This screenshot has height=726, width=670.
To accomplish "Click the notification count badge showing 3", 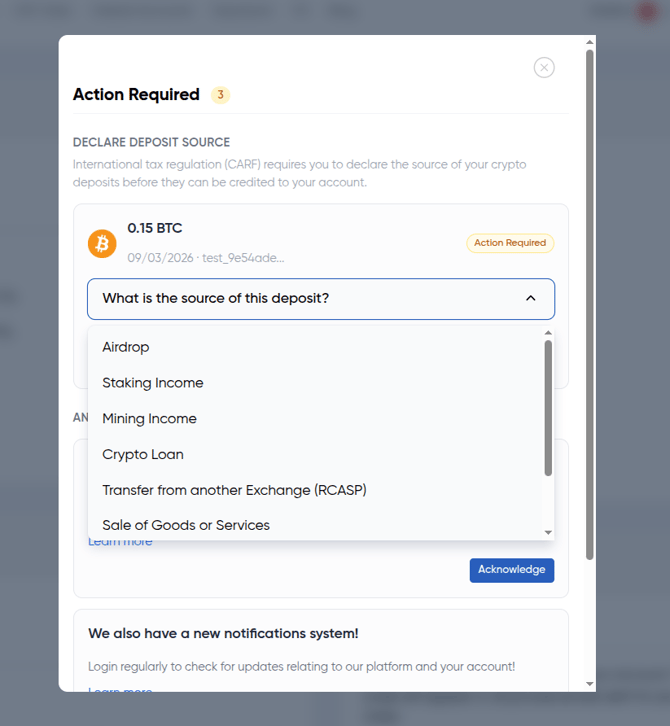I will point(220,95).
